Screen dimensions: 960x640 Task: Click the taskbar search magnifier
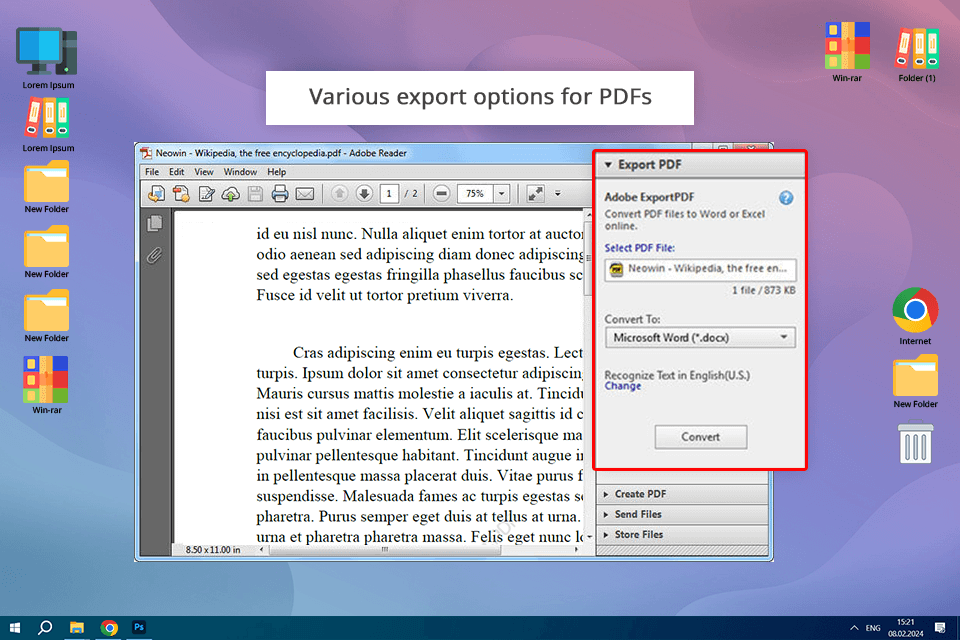[45, 628]
